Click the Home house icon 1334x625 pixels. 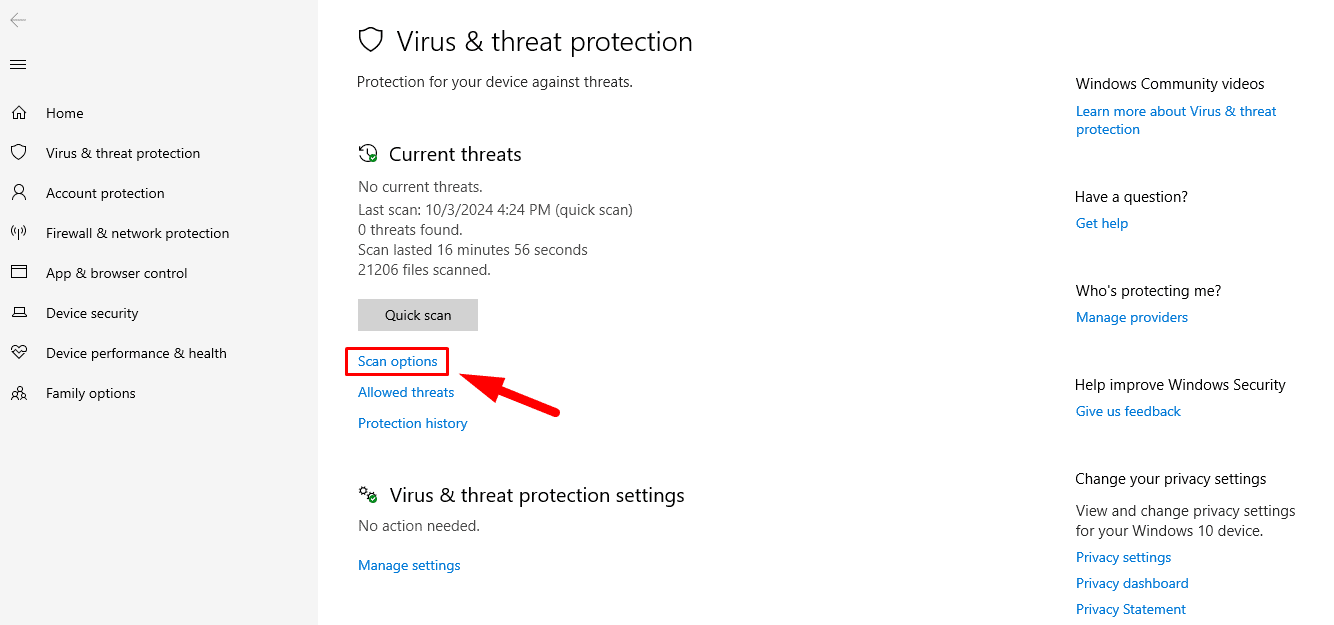coord(18,113)
